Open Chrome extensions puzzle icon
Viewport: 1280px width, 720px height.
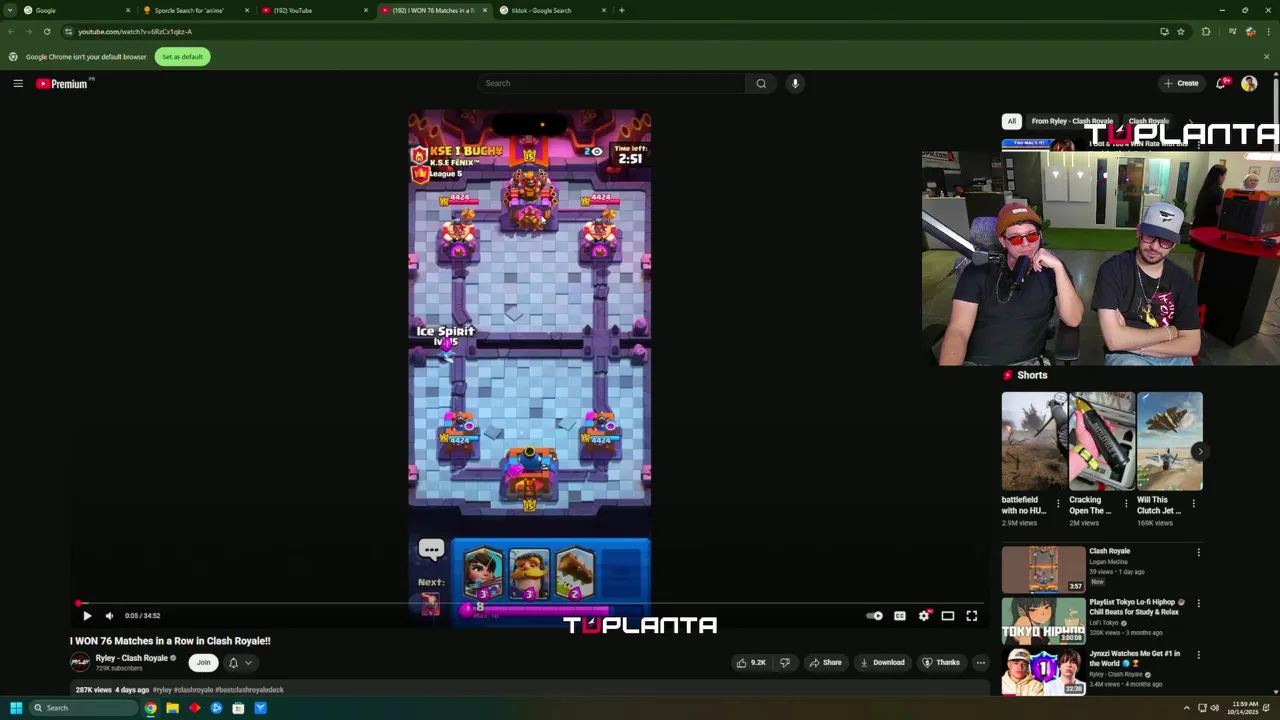coord(1206,32)
